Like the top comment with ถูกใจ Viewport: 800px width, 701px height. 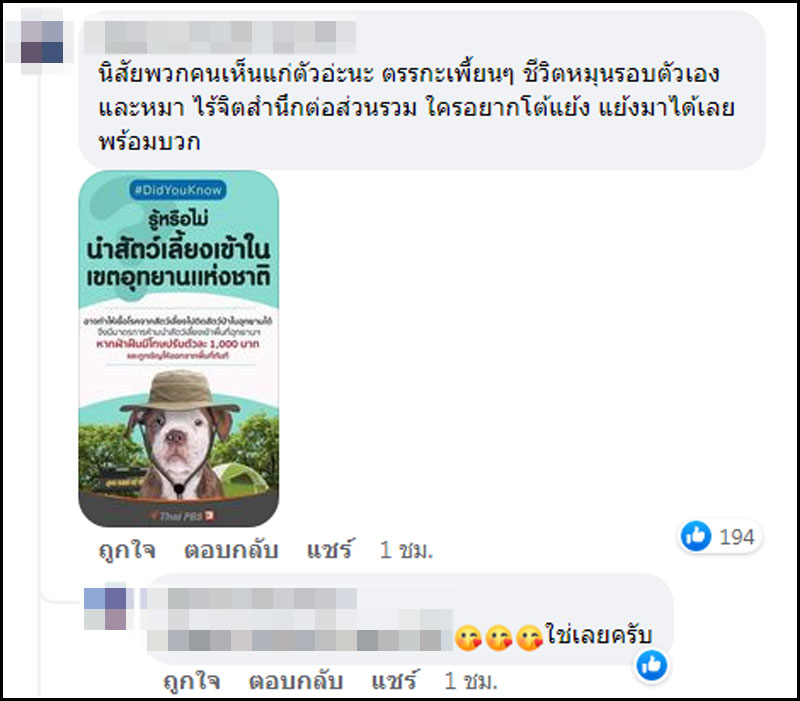(x=127, y=550)
